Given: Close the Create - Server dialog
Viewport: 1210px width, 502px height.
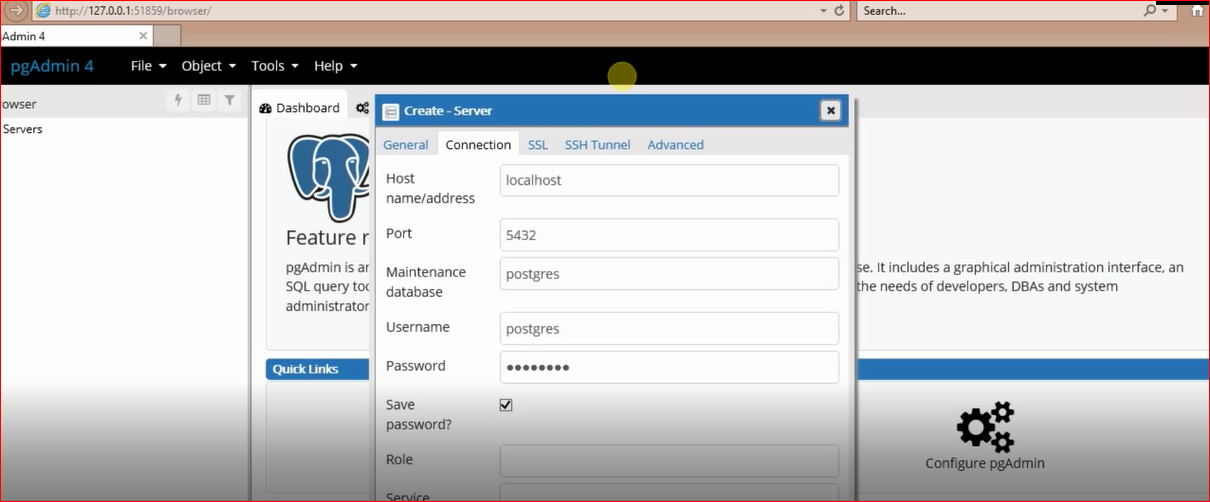Looking at the screenshot, I should (830, 110).
